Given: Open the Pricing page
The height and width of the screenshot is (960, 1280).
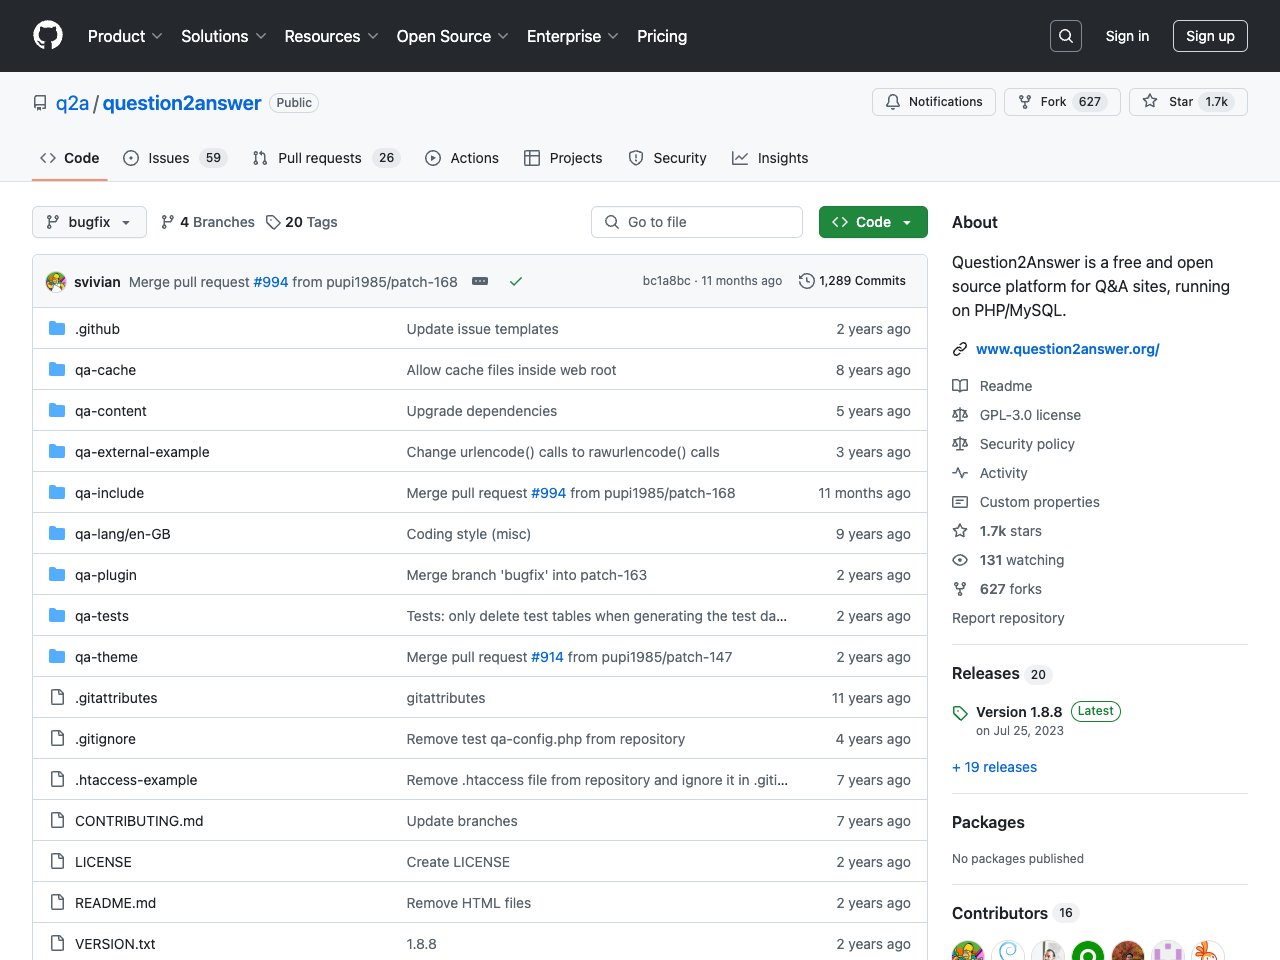Looking at the screenshot, I should 662,36.
